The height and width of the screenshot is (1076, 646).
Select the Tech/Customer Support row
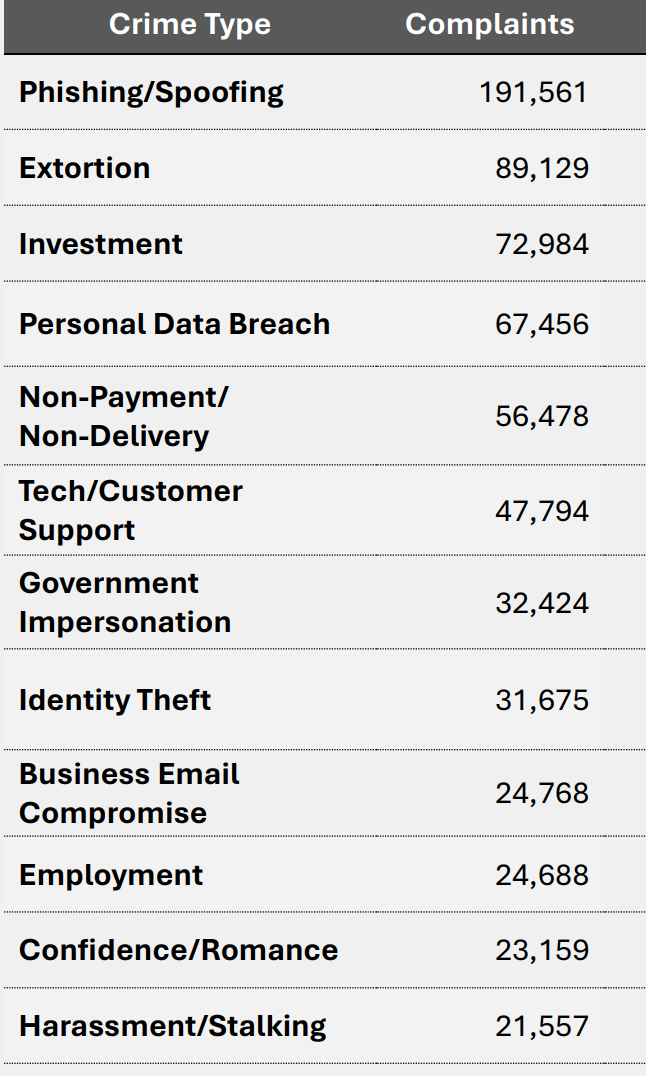pos(130,510)
